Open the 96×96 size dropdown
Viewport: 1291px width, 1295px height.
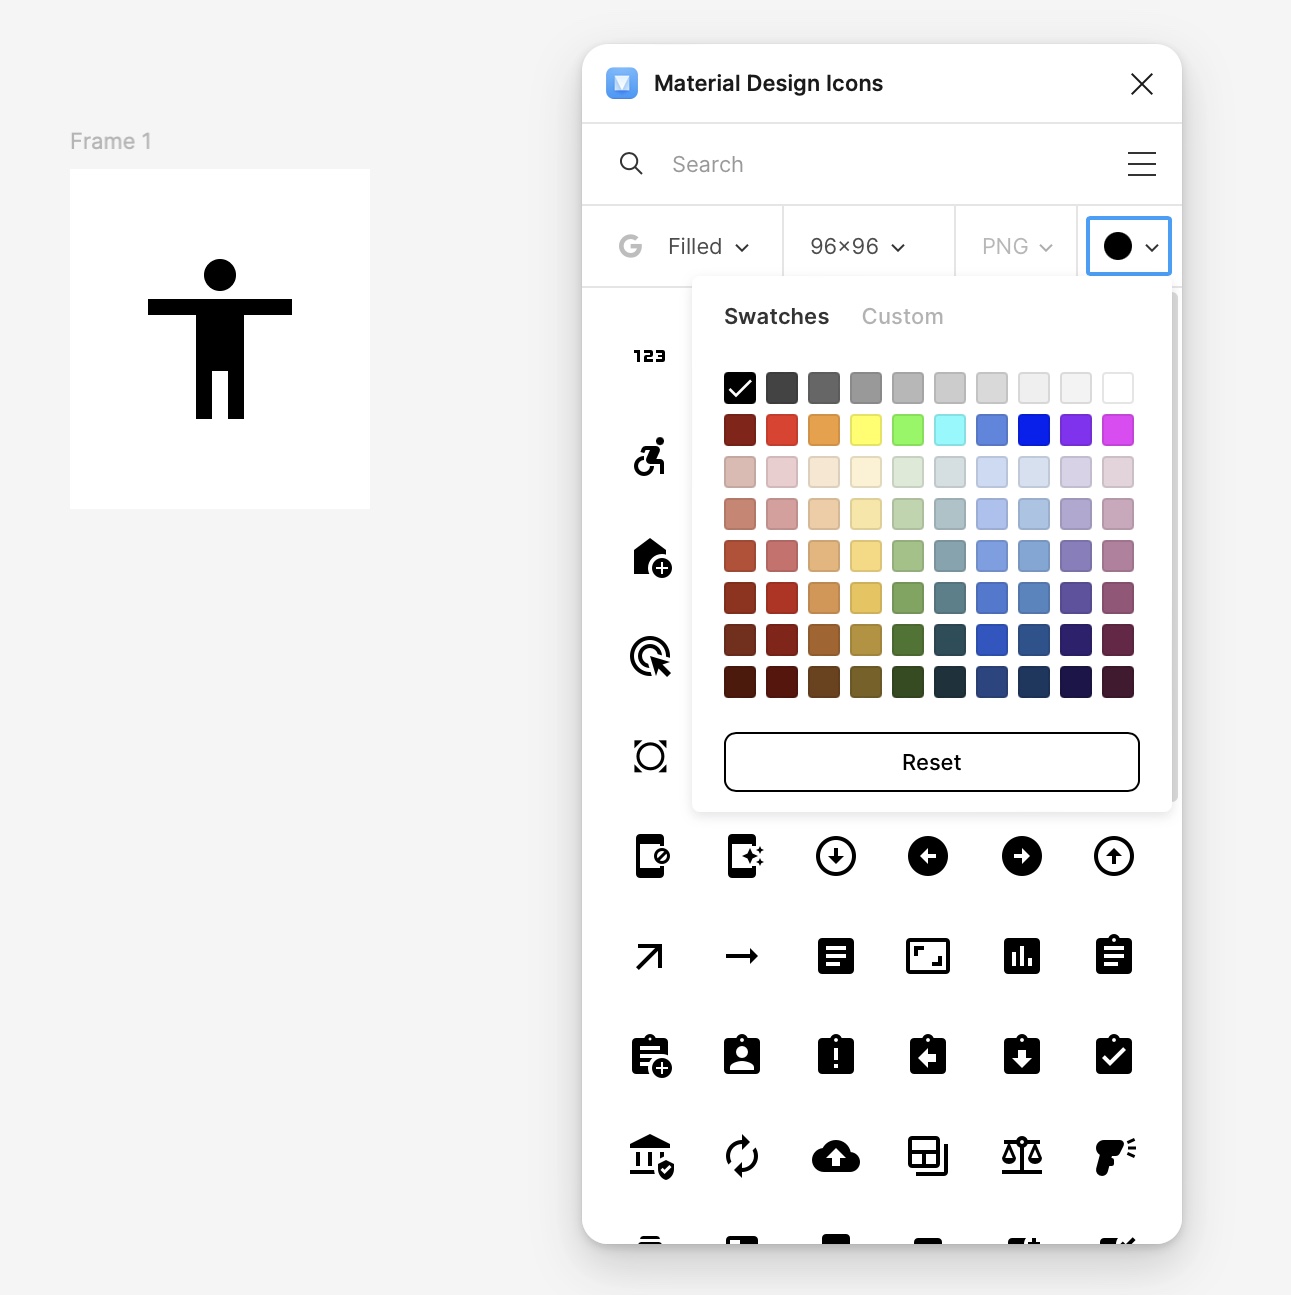[x=858, y=246]
